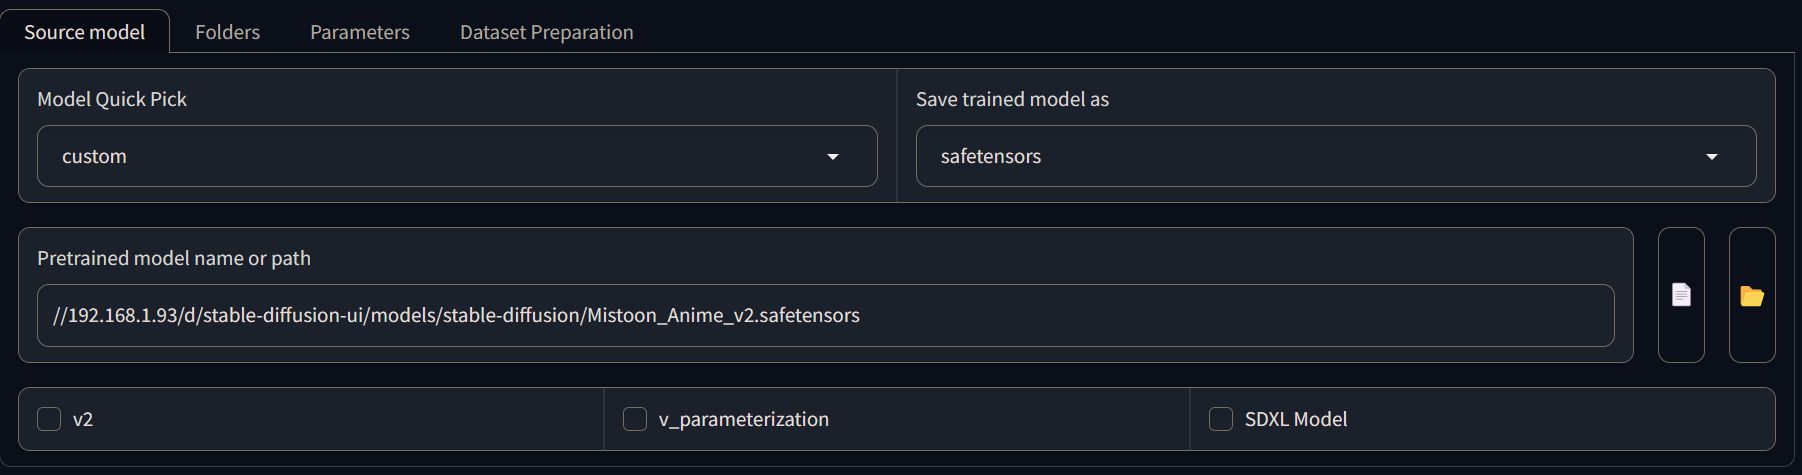Click the 'v_parameterization' label text

coord(744,419)
